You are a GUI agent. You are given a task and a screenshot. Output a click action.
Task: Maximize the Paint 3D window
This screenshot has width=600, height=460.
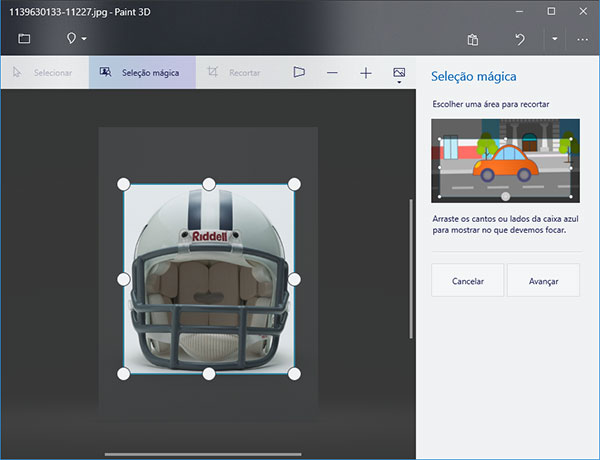(x=551, y=11)
